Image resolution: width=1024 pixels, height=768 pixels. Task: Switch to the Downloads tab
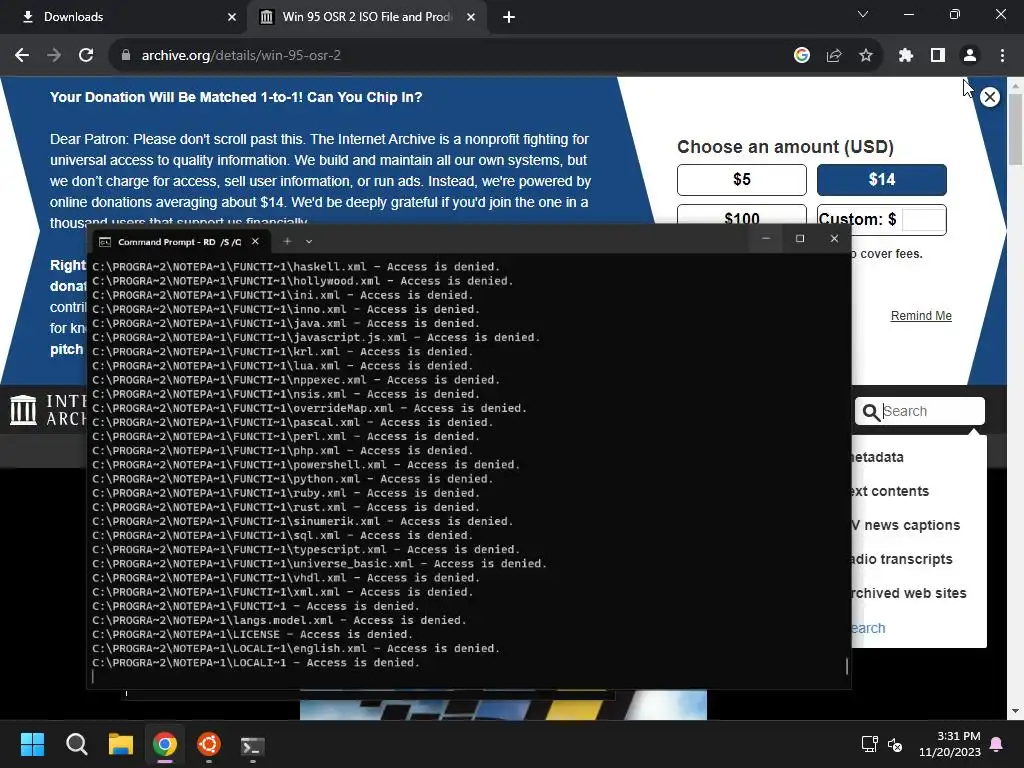tap(124, 17)
